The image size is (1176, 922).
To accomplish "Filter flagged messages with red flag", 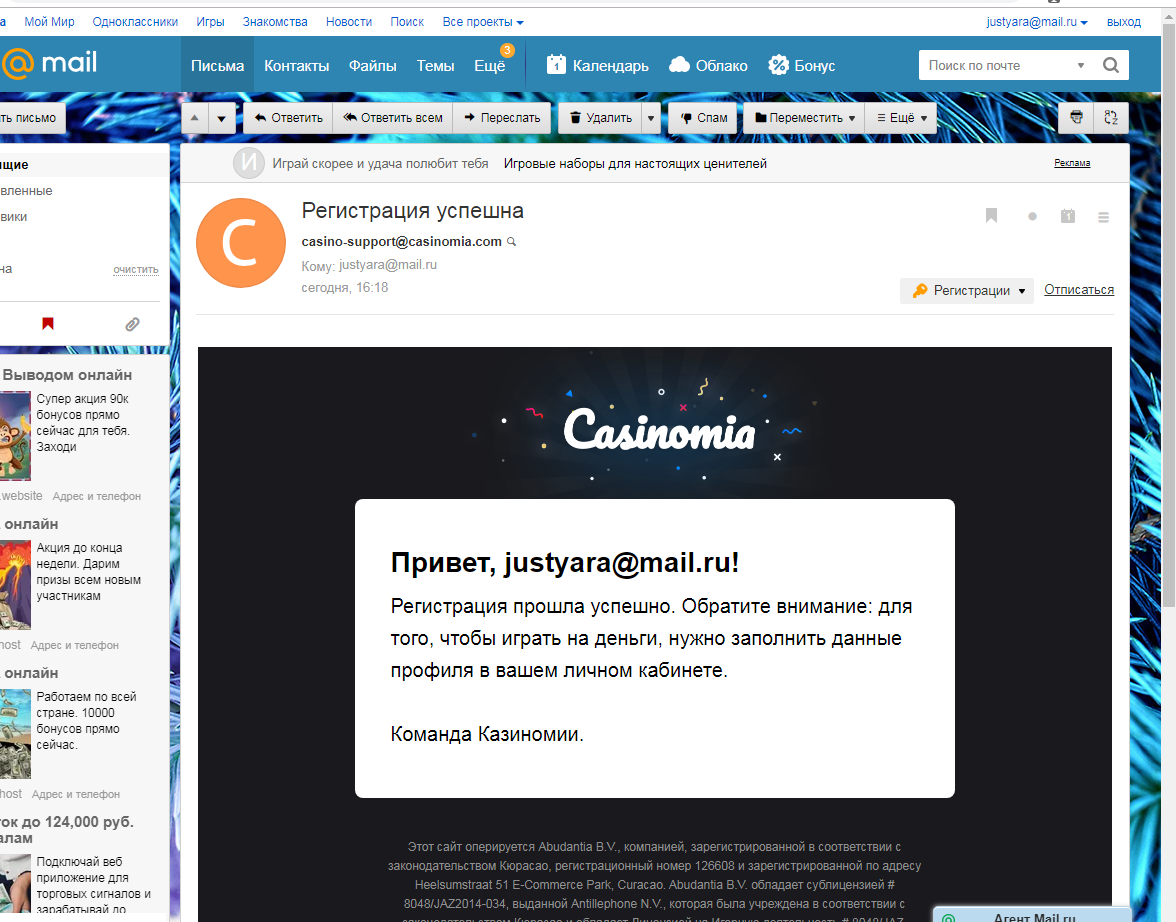I will coord(47,324).
